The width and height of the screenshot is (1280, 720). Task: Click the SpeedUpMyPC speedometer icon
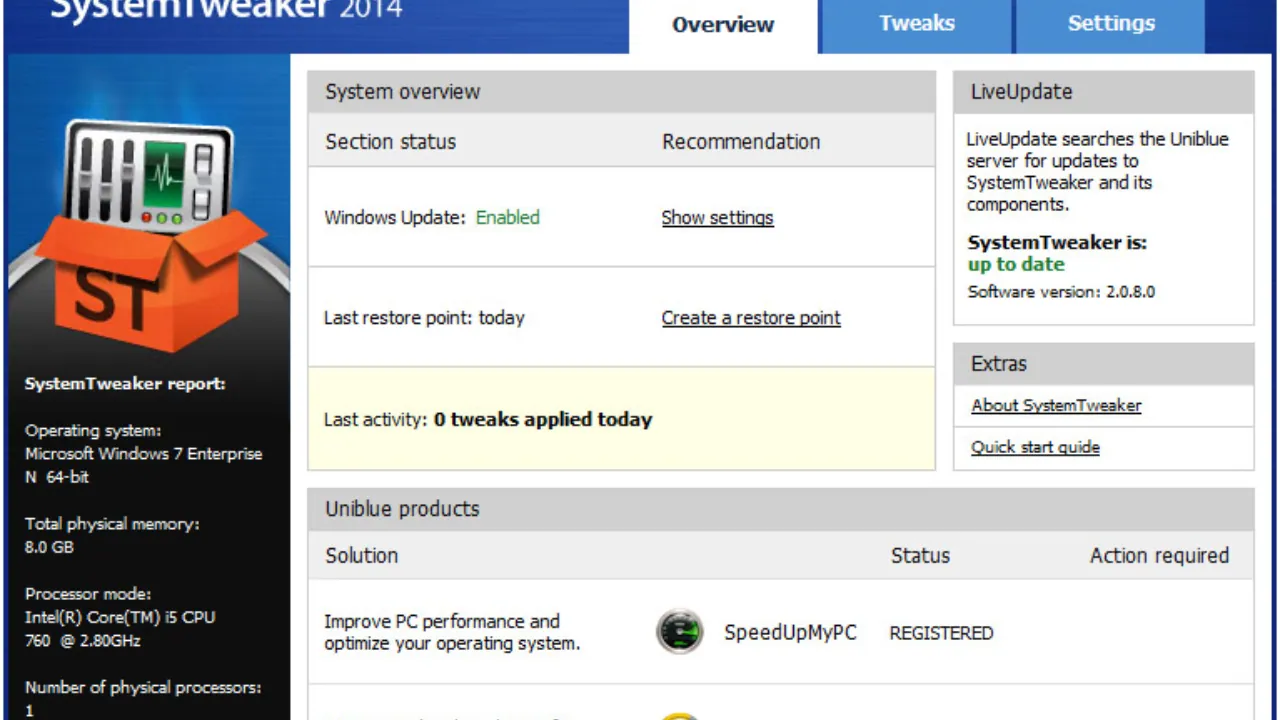(x=679, y=632)
